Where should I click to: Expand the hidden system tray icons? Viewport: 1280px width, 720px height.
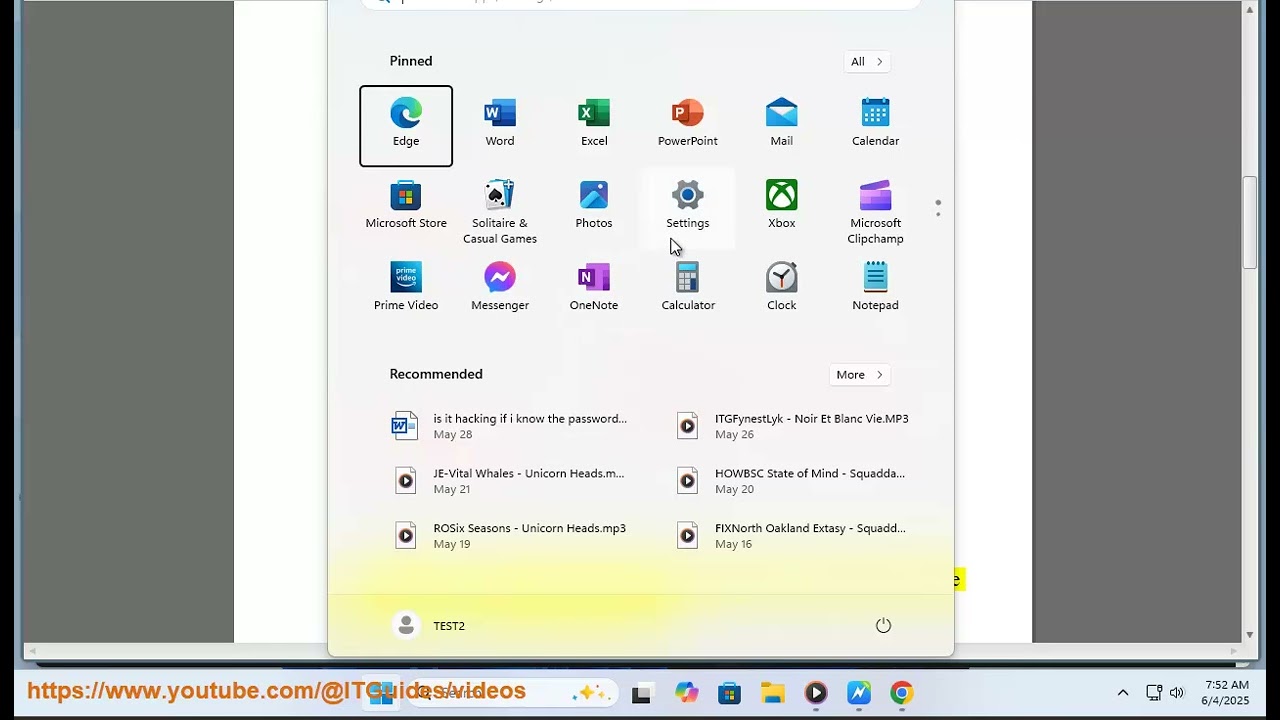[x=1123, y=693]
